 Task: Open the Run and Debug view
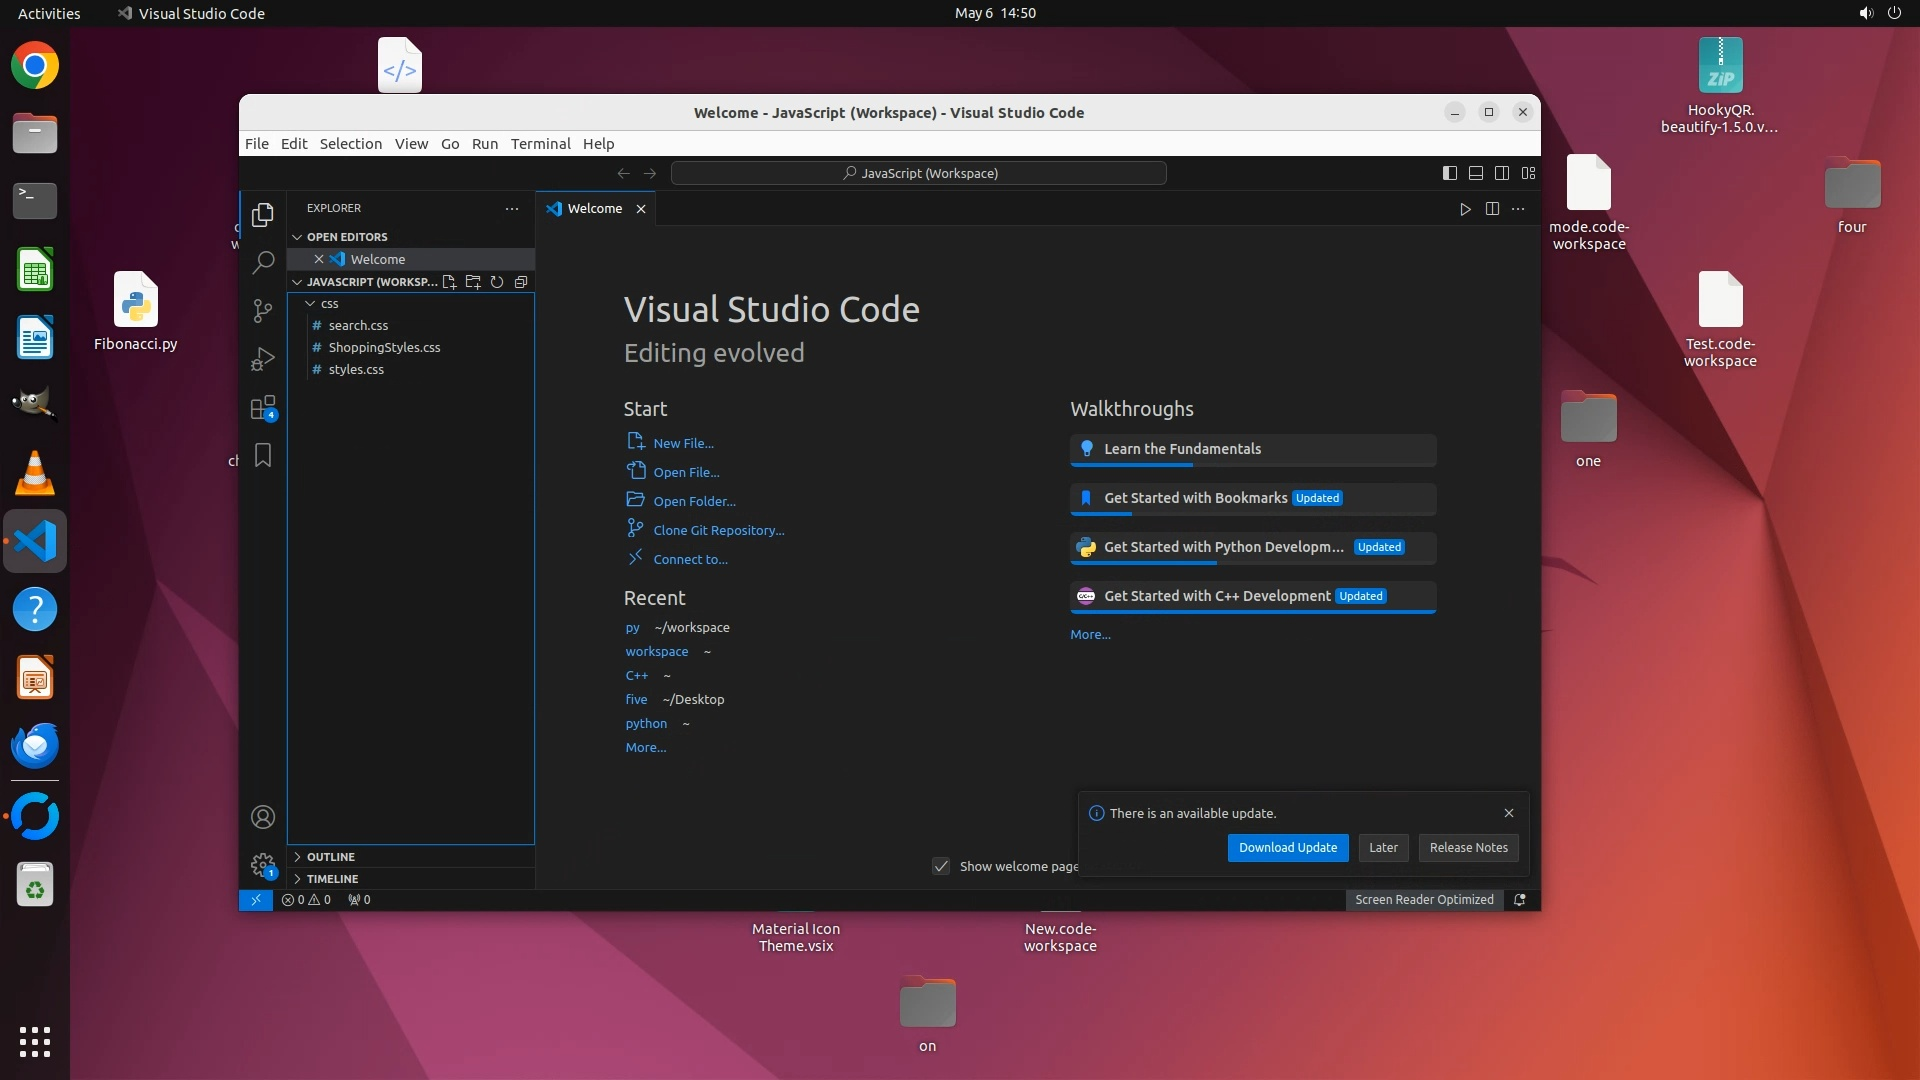click(263, 359)
